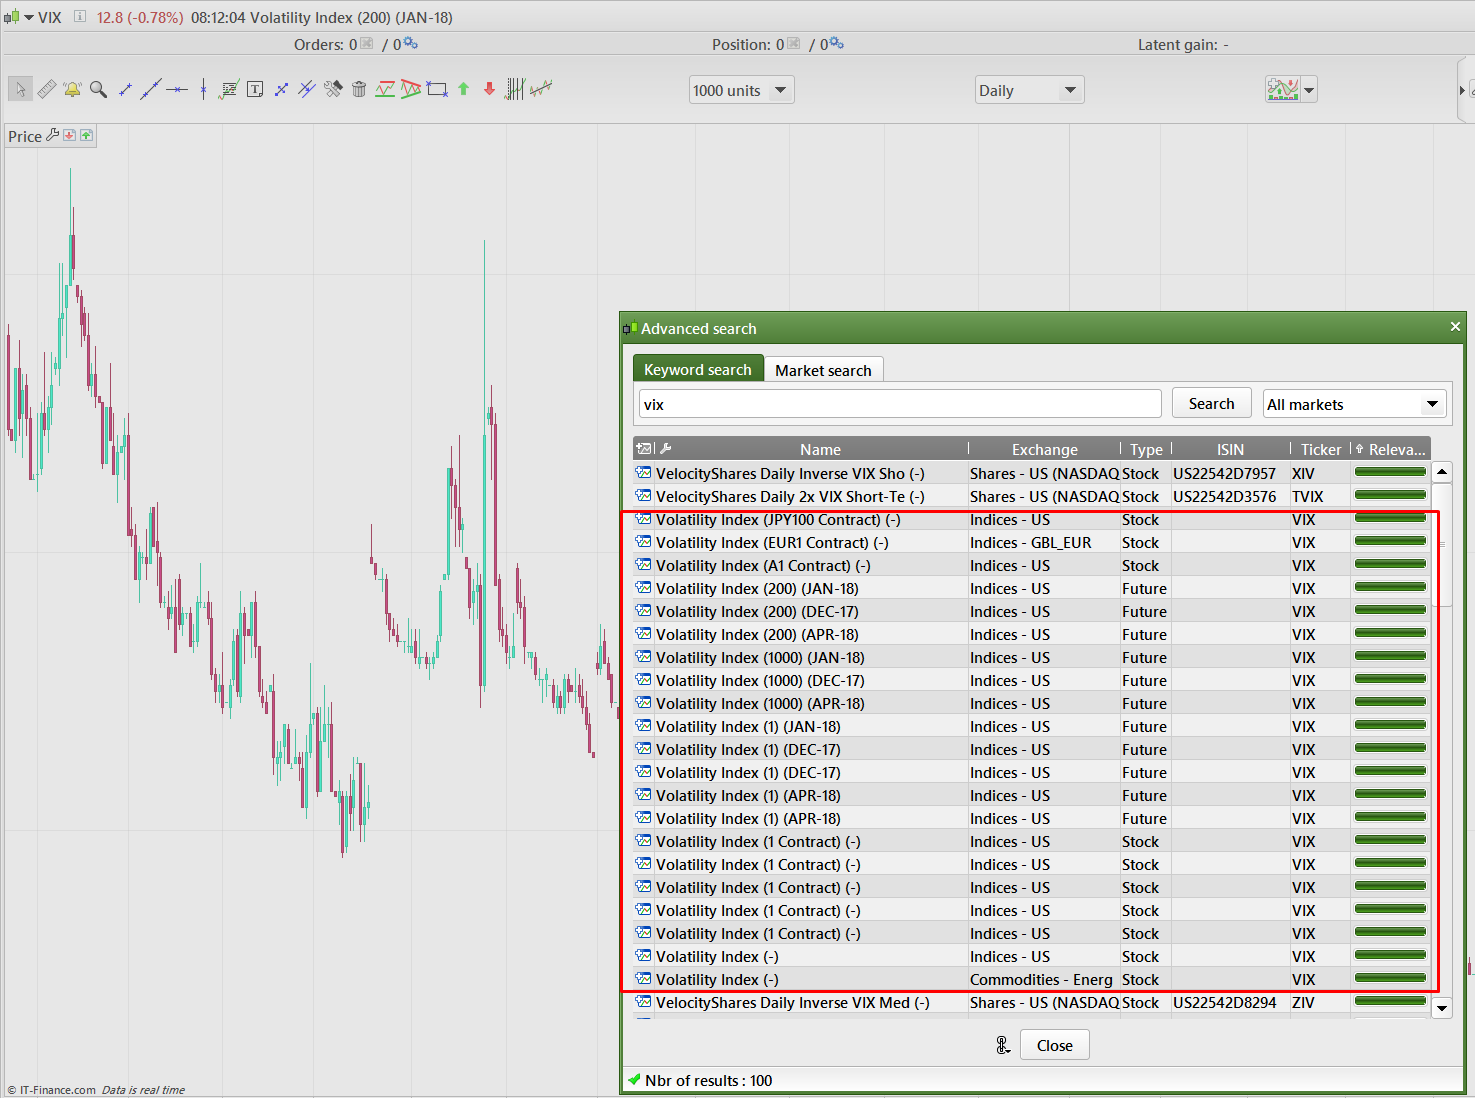Click the horizontal line drawing tool
Image resolution: width=1475 pixels, height=1098 pixels.
[177, 89]
